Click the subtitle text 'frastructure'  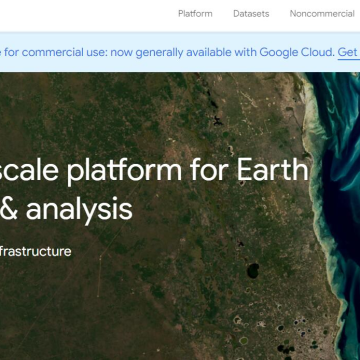pyautogui.click(x=35, y=251)
